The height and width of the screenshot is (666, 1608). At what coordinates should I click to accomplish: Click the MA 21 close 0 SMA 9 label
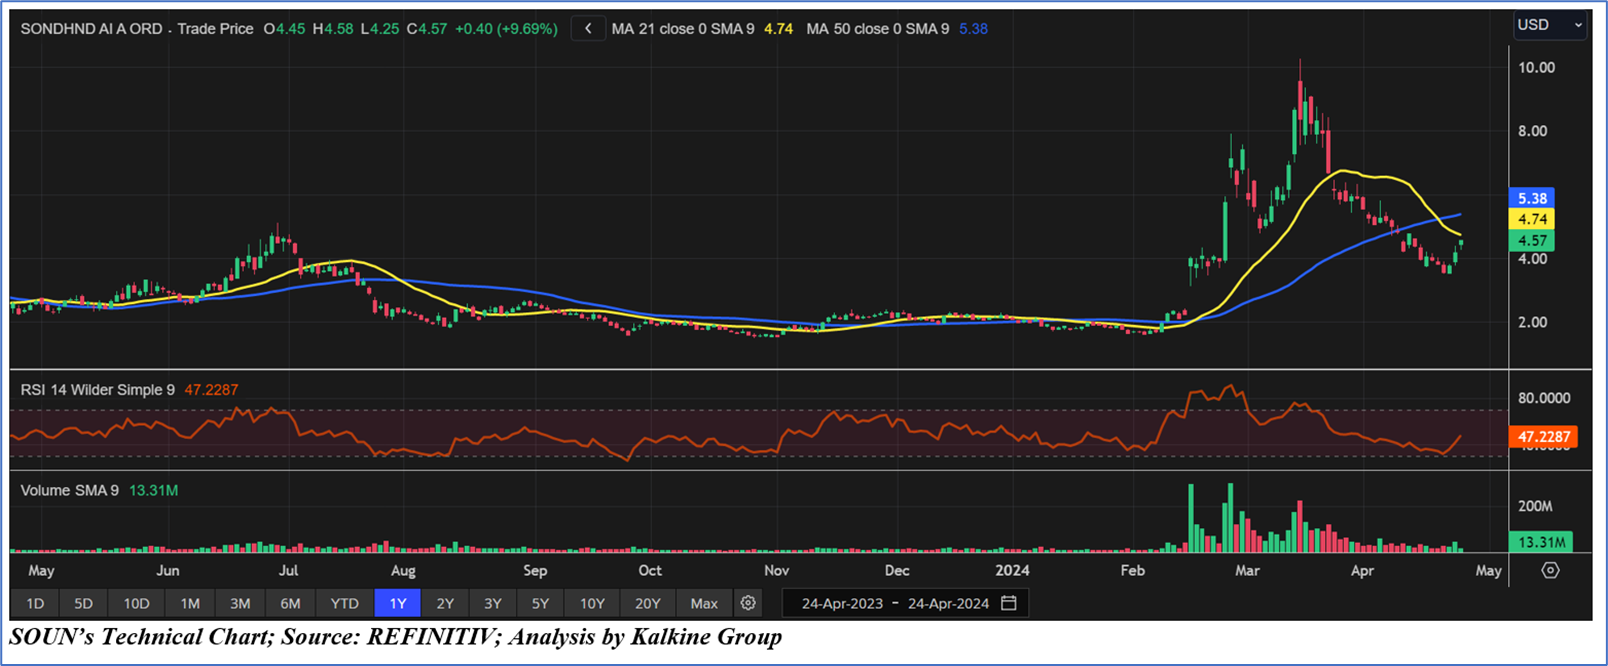coord(683,29)
